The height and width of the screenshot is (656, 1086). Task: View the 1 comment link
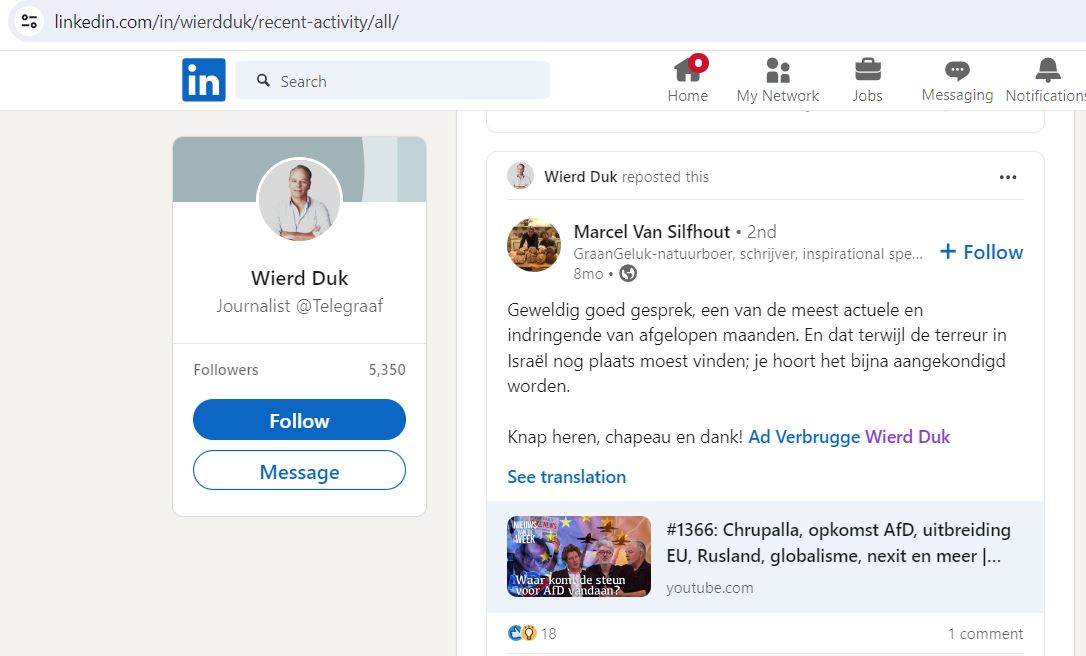click(985, 634)
